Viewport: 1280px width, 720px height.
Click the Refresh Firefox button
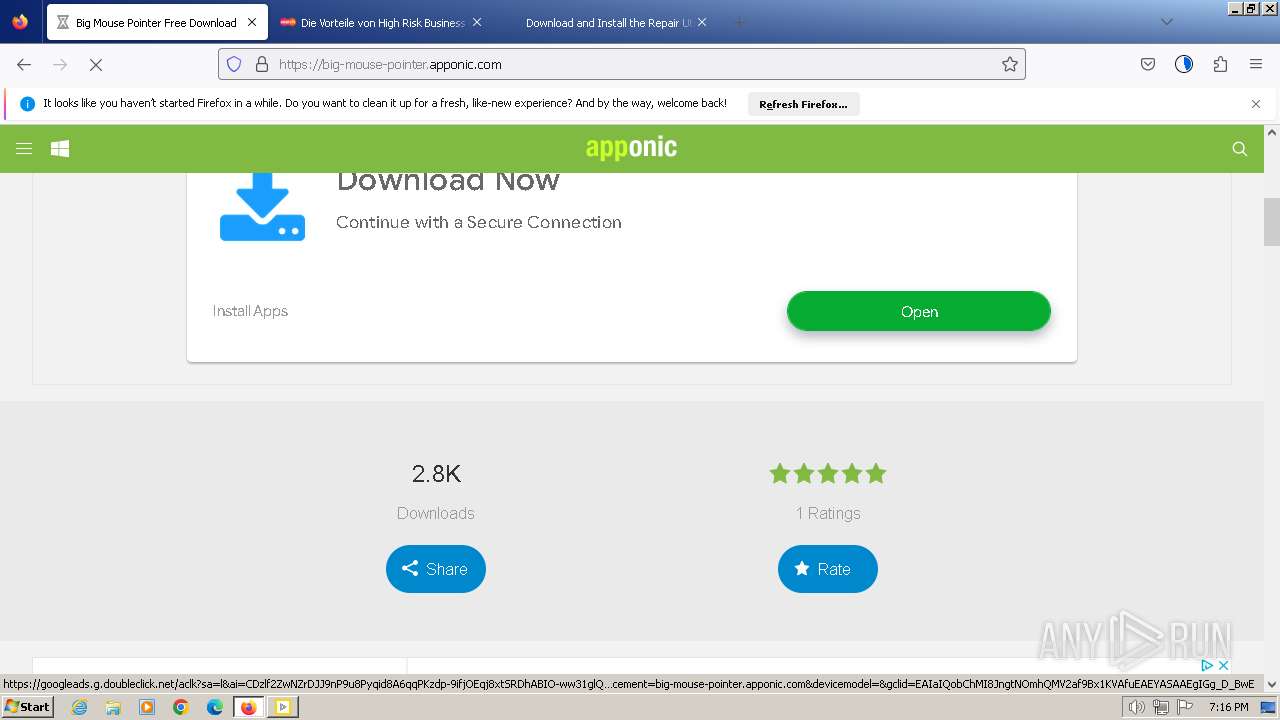[803, 104]
